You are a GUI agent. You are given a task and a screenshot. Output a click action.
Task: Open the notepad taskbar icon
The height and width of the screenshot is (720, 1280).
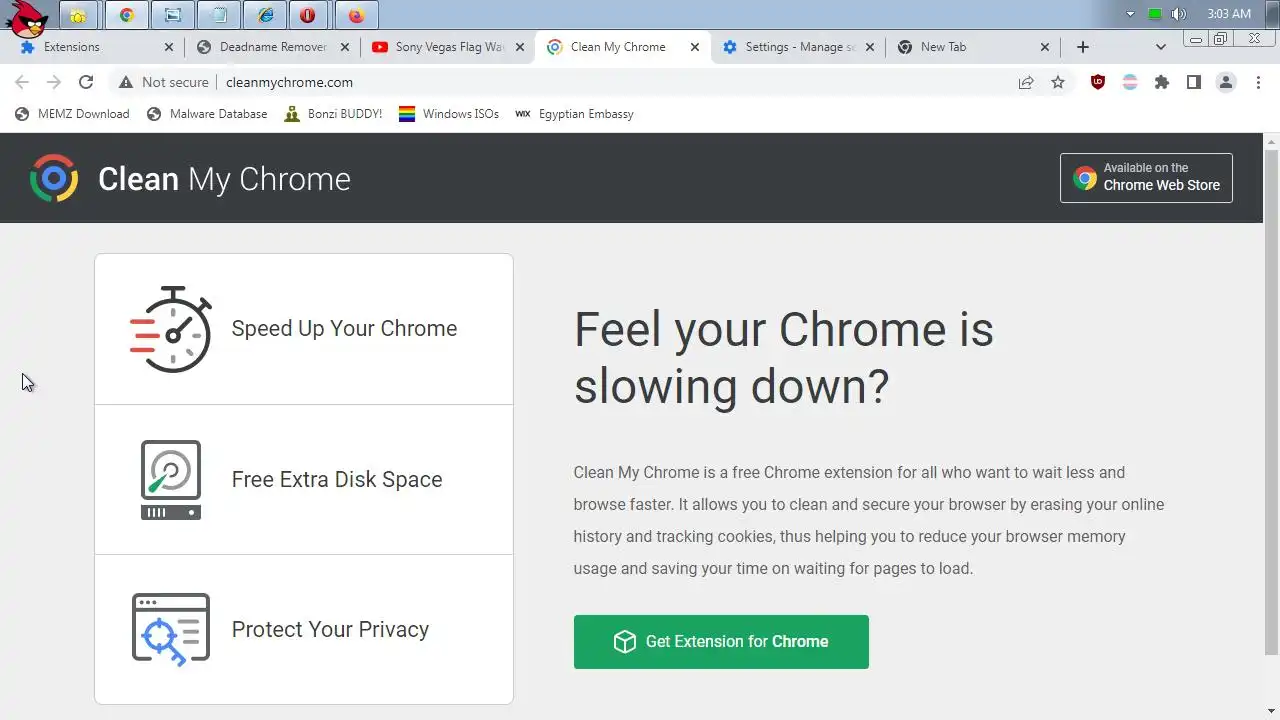219,15
